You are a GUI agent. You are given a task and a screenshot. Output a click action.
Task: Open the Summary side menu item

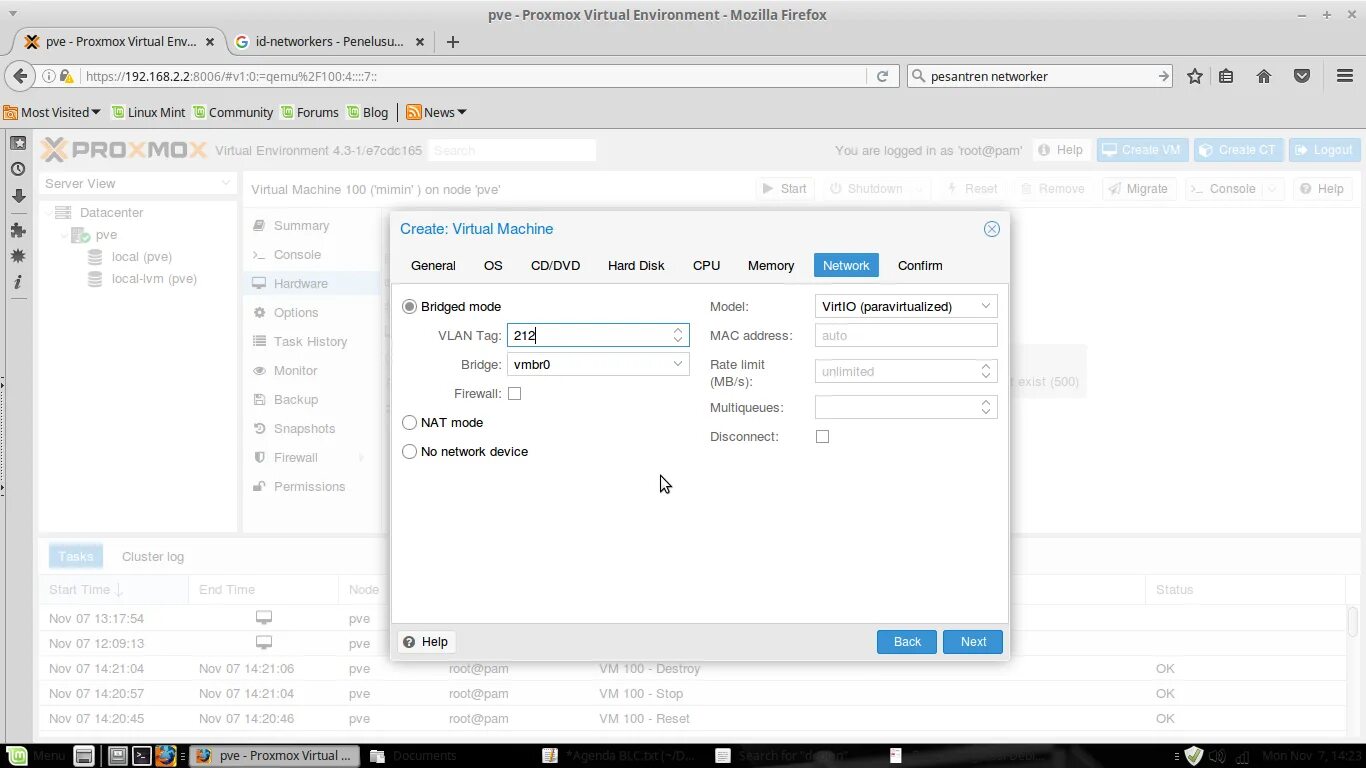coord(301,226)
